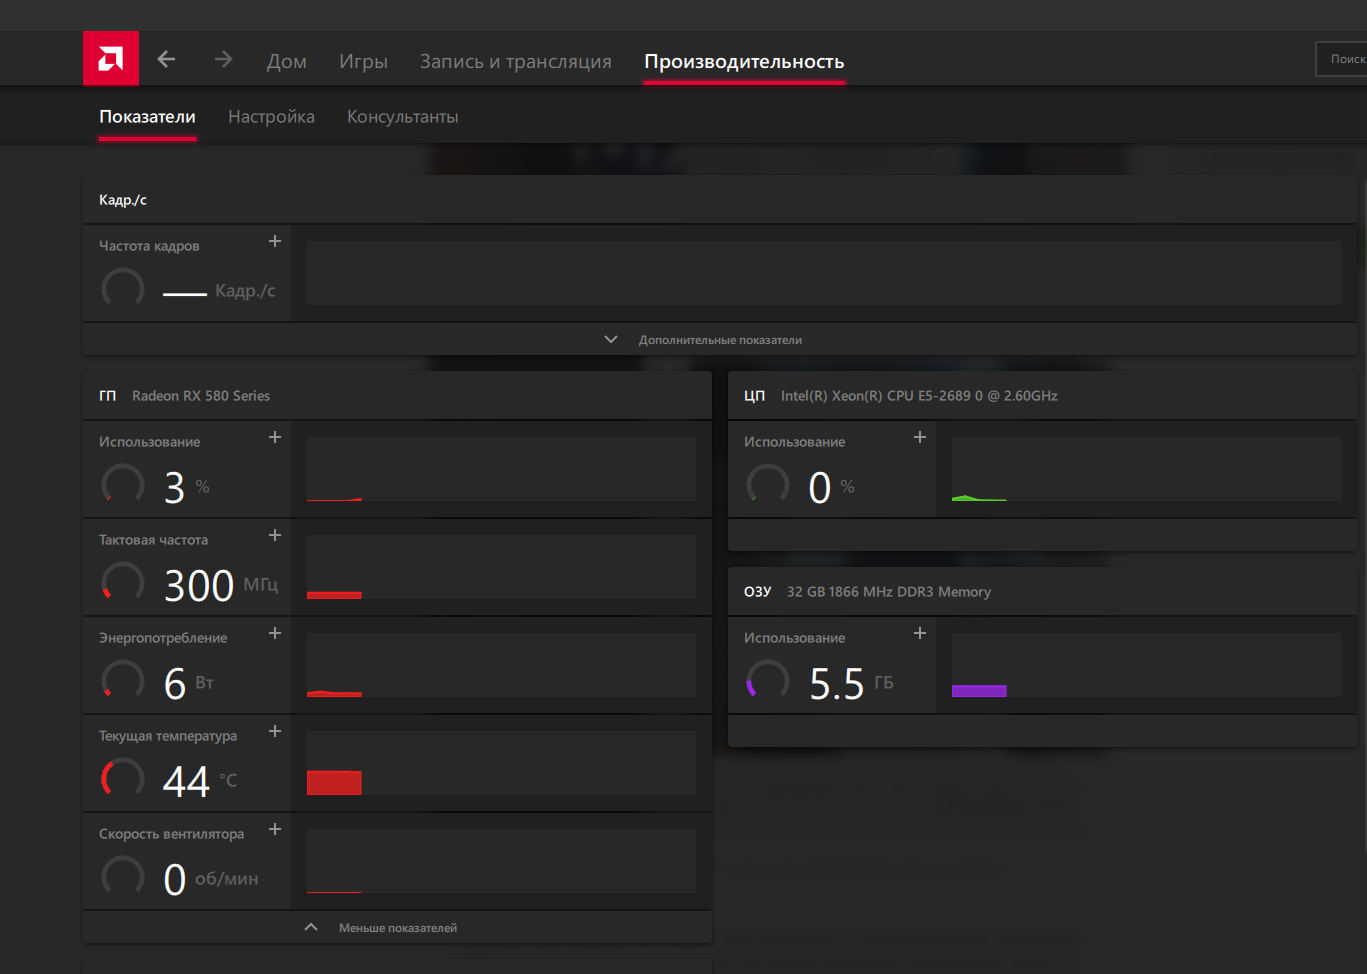Click plus icon beside Скорость вентилятора
1367x974 pixels.
[275, 830]
